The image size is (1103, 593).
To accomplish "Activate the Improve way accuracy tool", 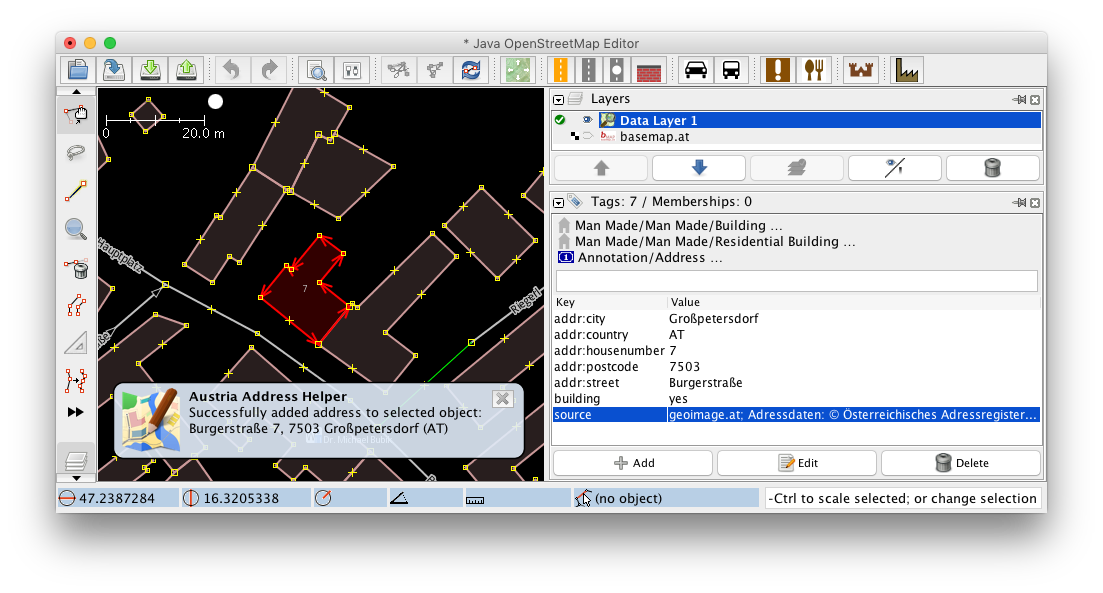I will (76, 381).
